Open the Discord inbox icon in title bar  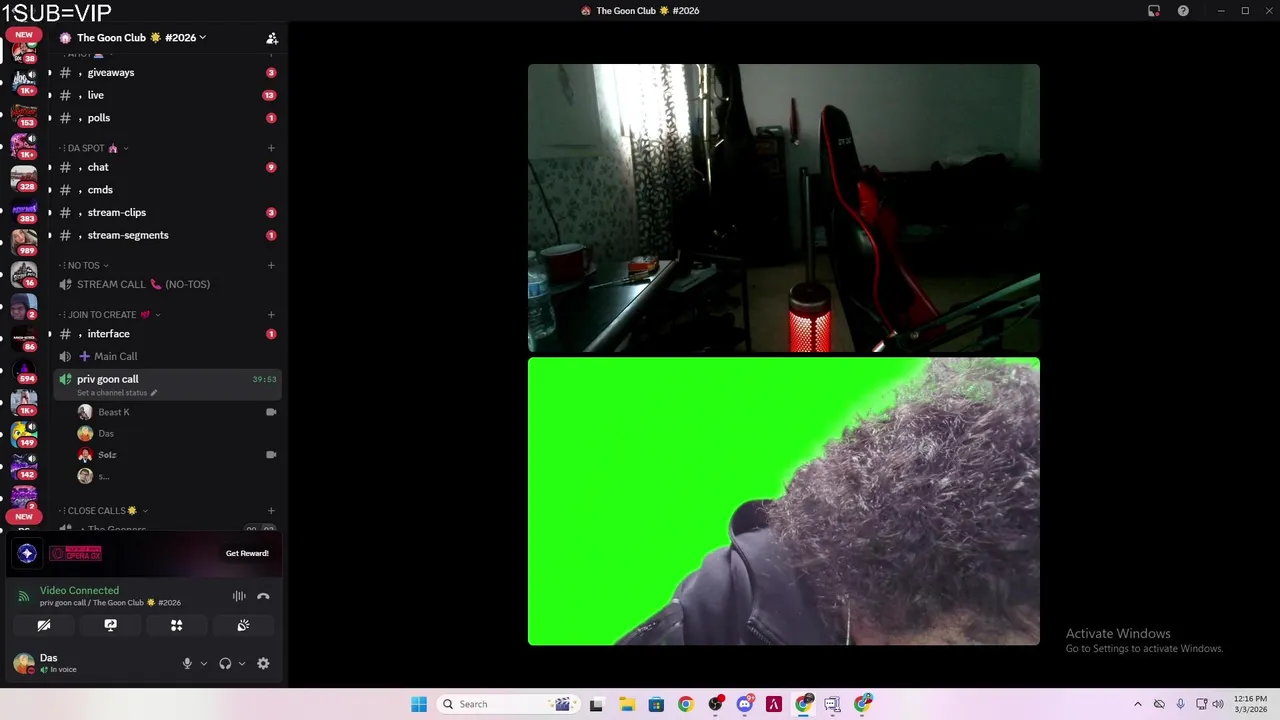tap(1154, 11)
